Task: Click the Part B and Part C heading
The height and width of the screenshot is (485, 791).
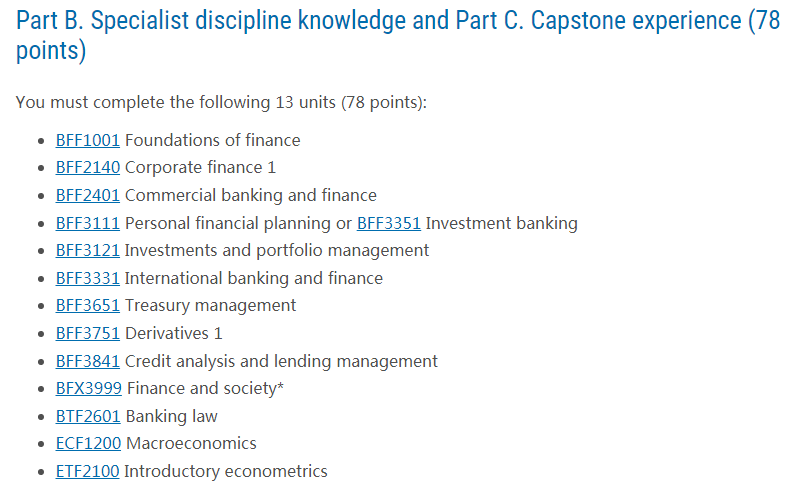Action: coord(397,36)
